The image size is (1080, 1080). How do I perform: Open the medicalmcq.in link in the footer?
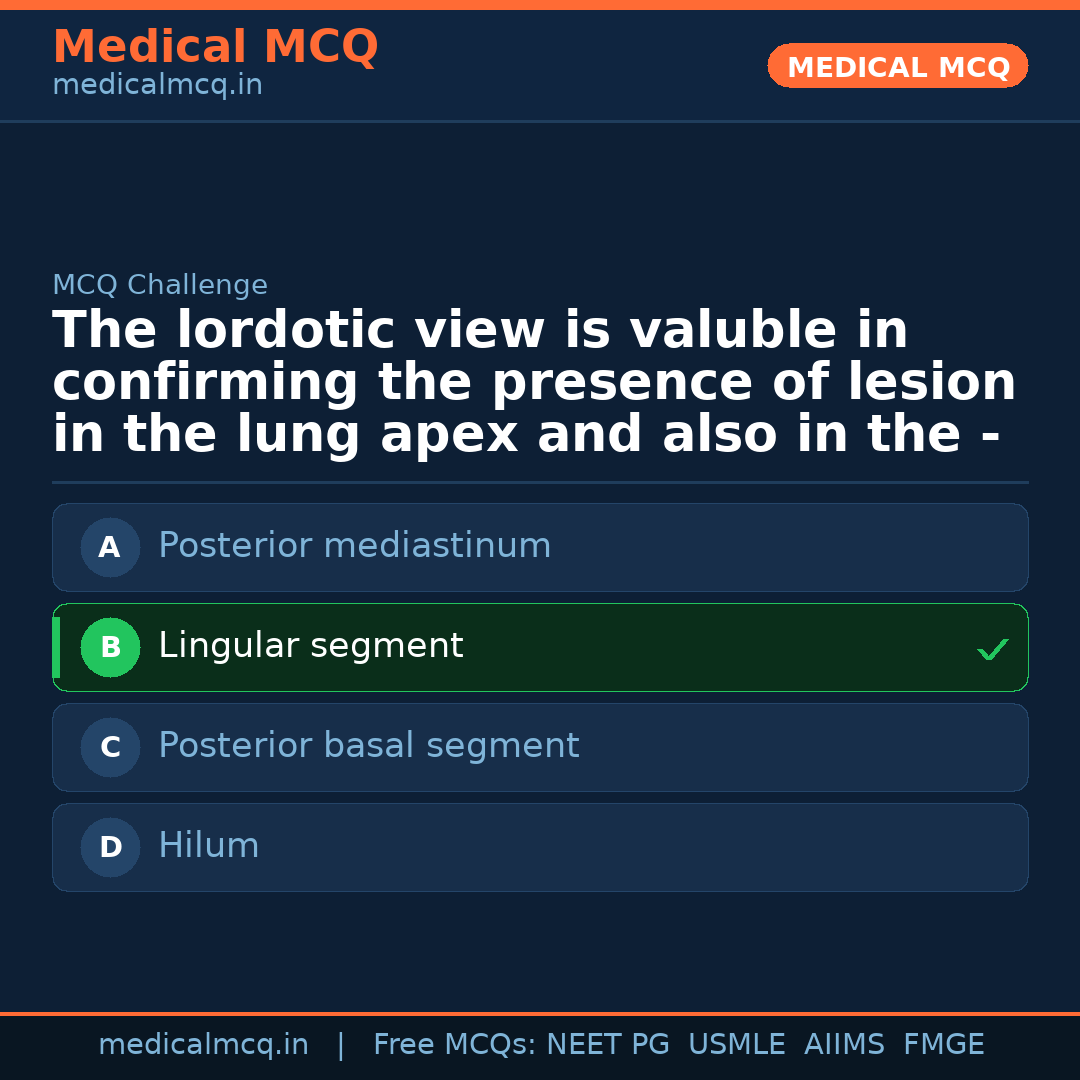pyautogui.click(x=203, y=1045)
